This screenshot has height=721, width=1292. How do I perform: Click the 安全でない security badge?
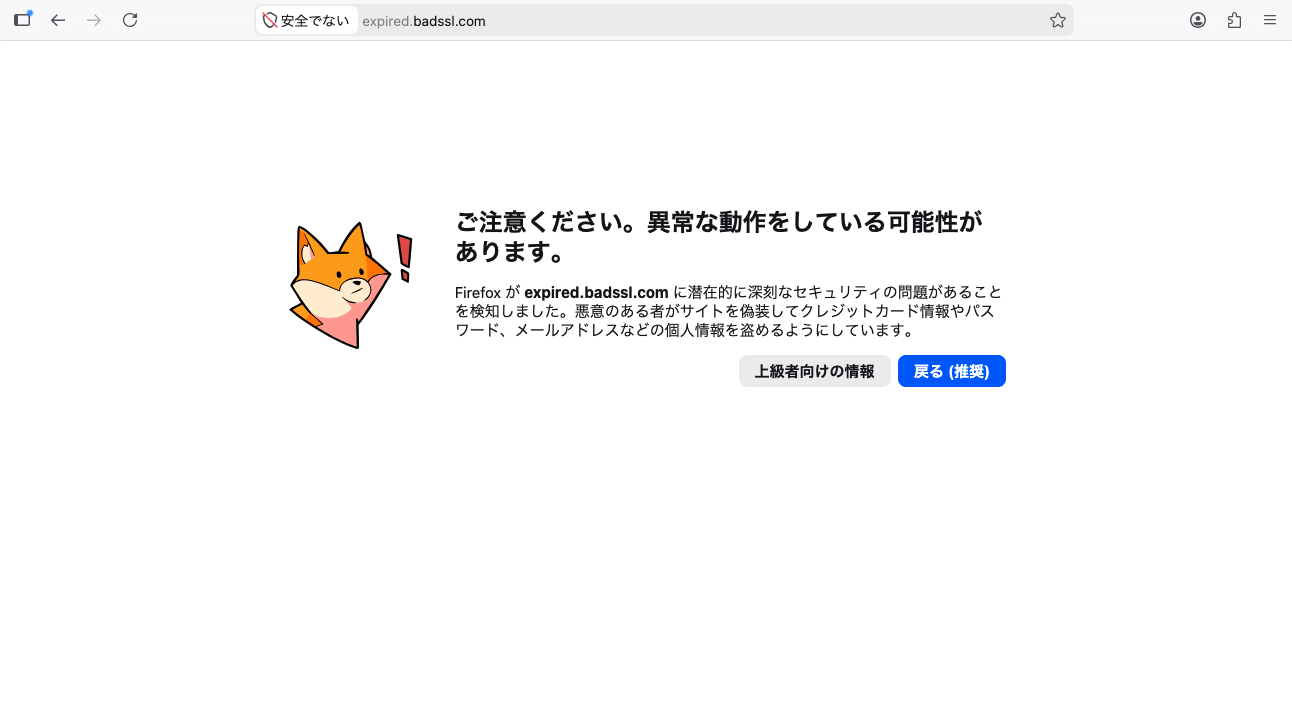coord(307,20)
